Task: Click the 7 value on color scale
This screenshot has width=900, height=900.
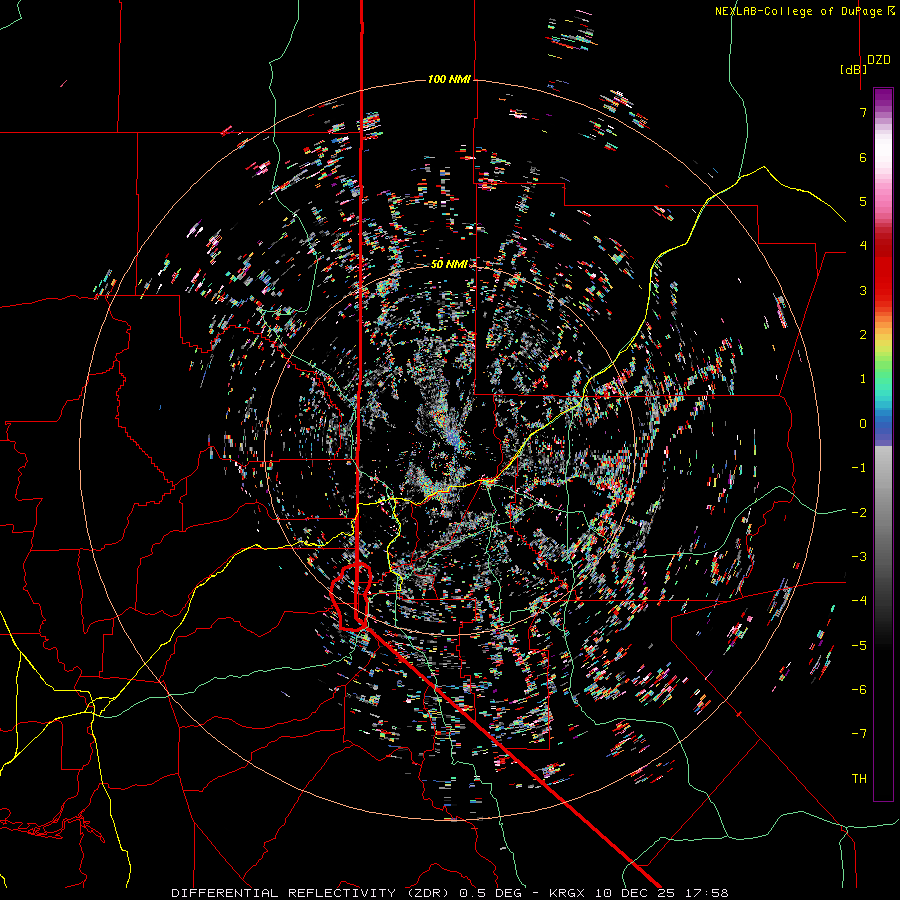Action: [x=863, y=112]
